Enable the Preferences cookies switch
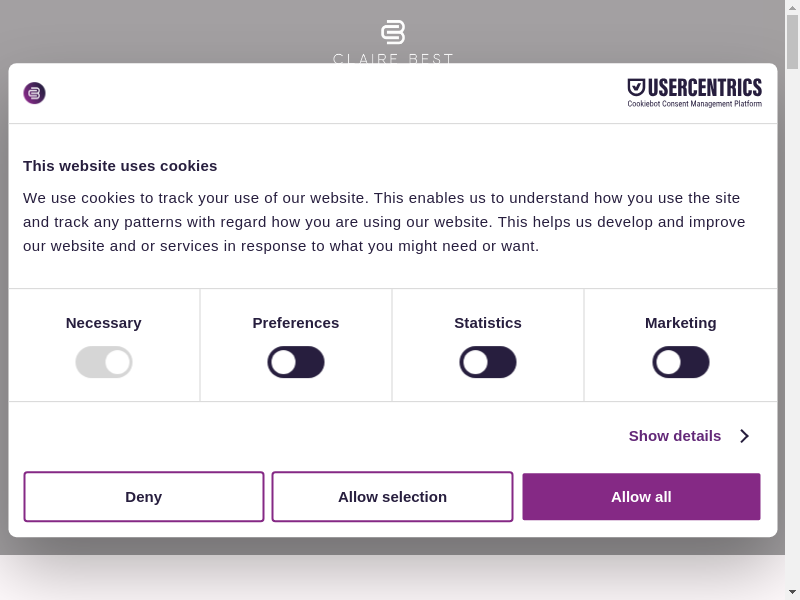Image resolution: width=800 pixels, height=600 pixels. [x=296, y=362]
